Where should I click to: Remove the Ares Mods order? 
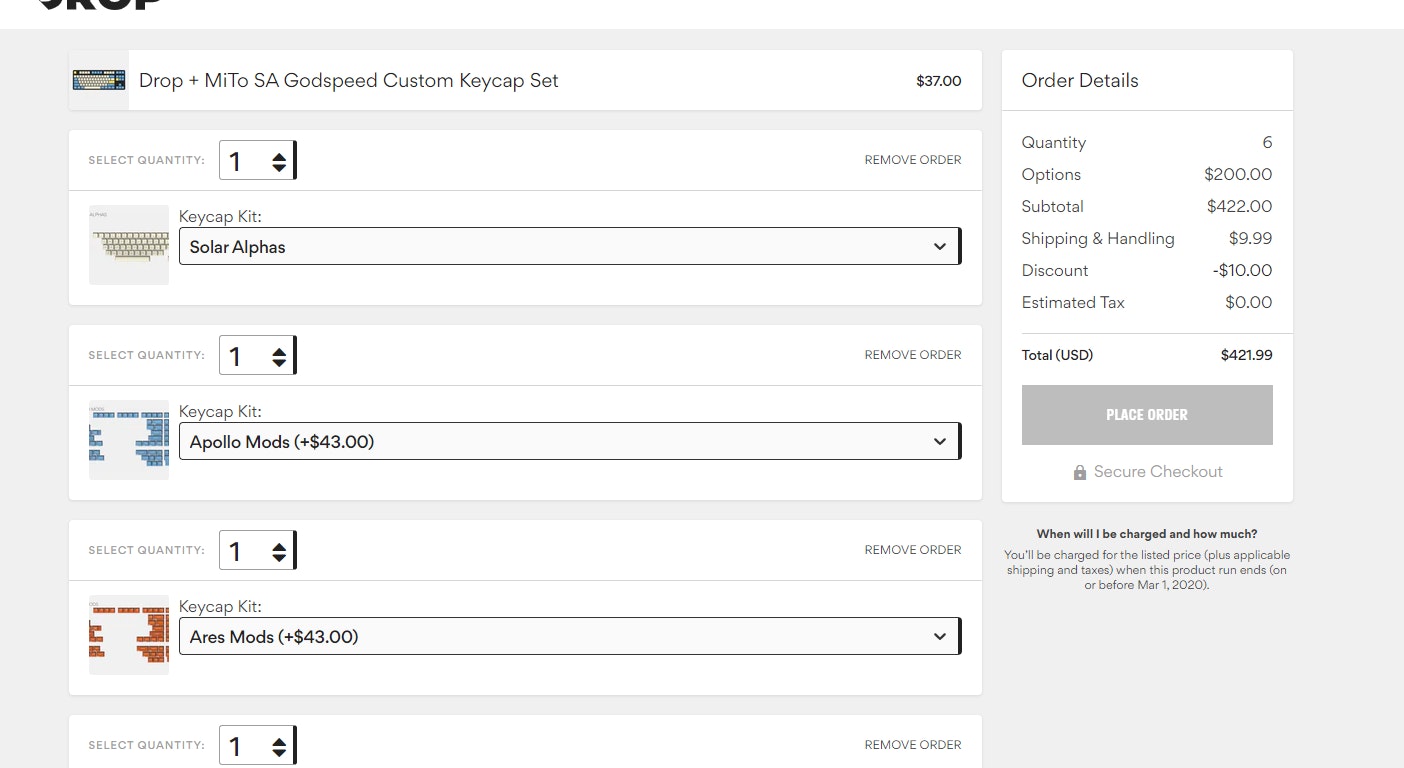[x=912, y=550]
